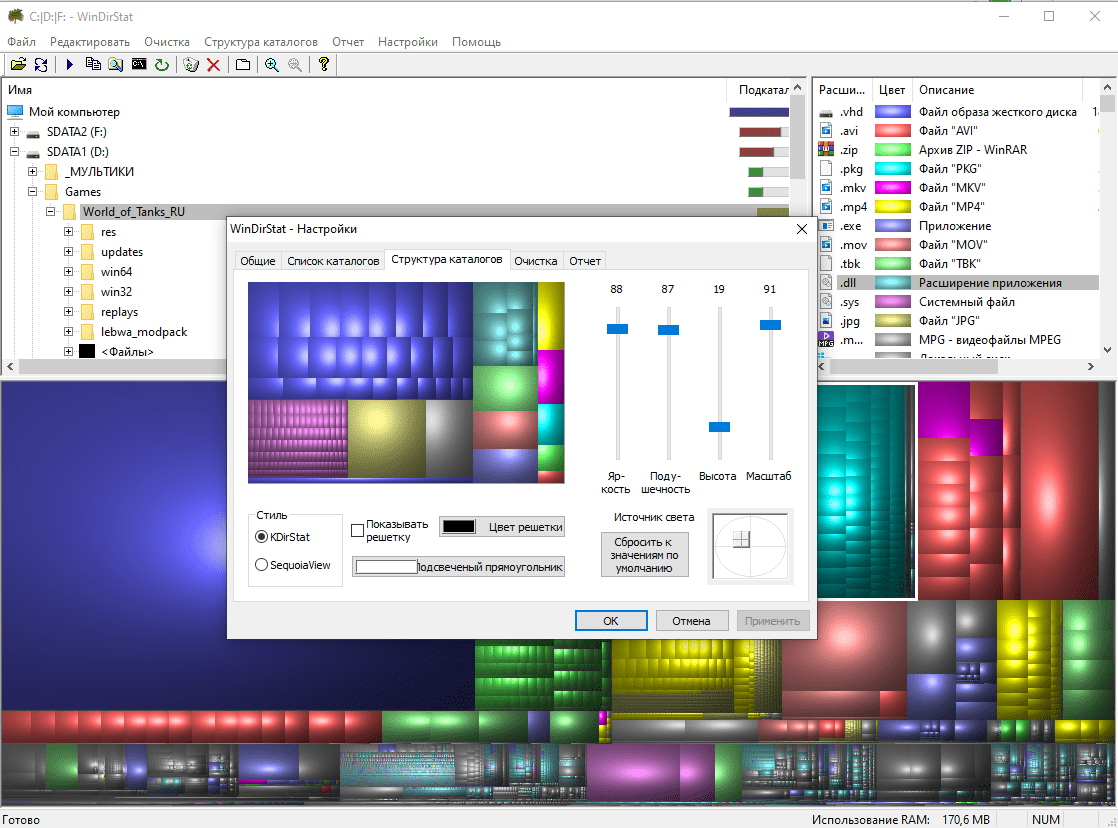Click the Zoom in magnifier icon
1118x828 pixels.
pos(271,65)
